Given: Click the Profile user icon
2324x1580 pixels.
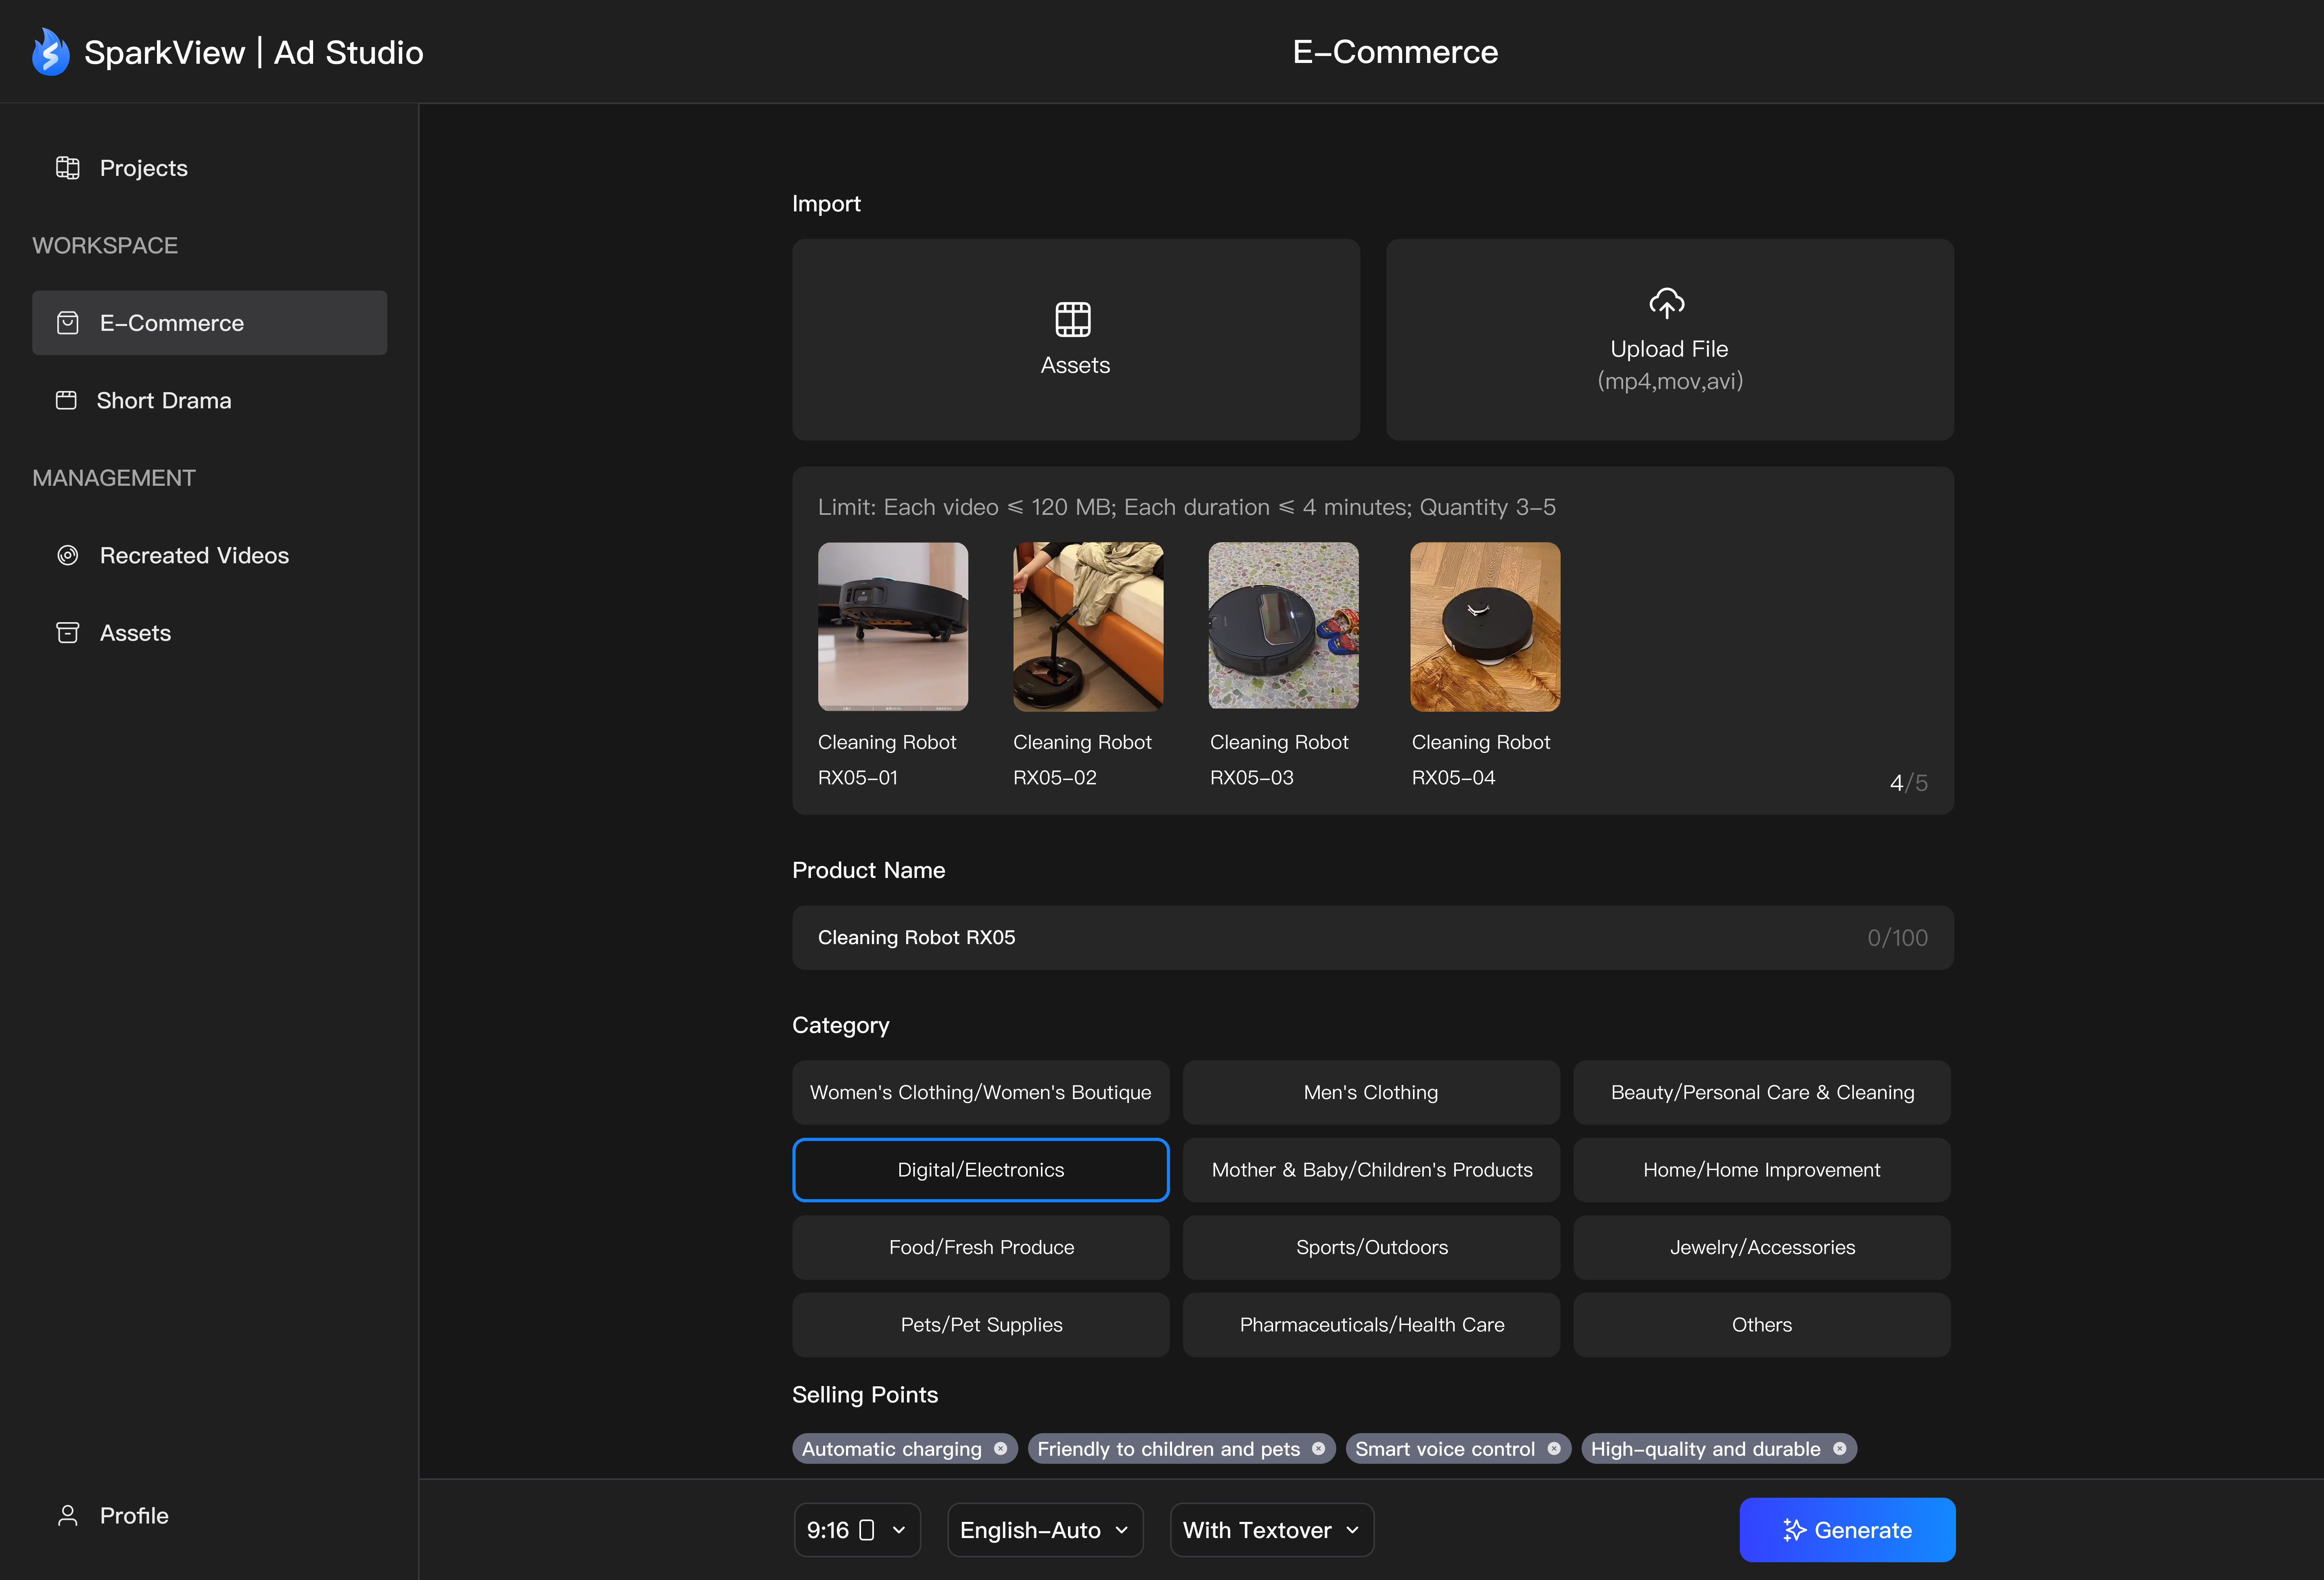Looking at the screenshot, I should 68,1515.
